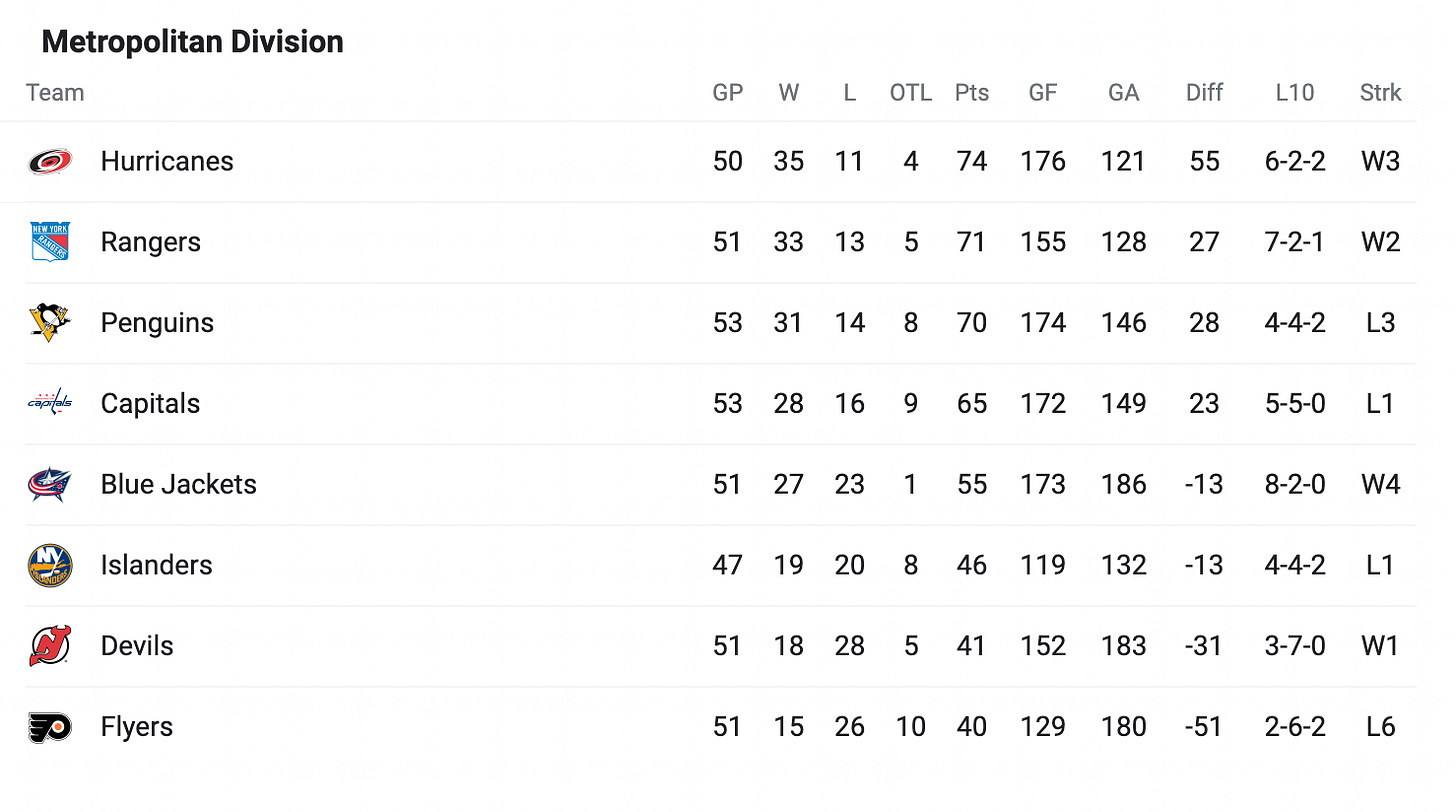
Task: Select the Devils team logo
Action: click(49, 646)
